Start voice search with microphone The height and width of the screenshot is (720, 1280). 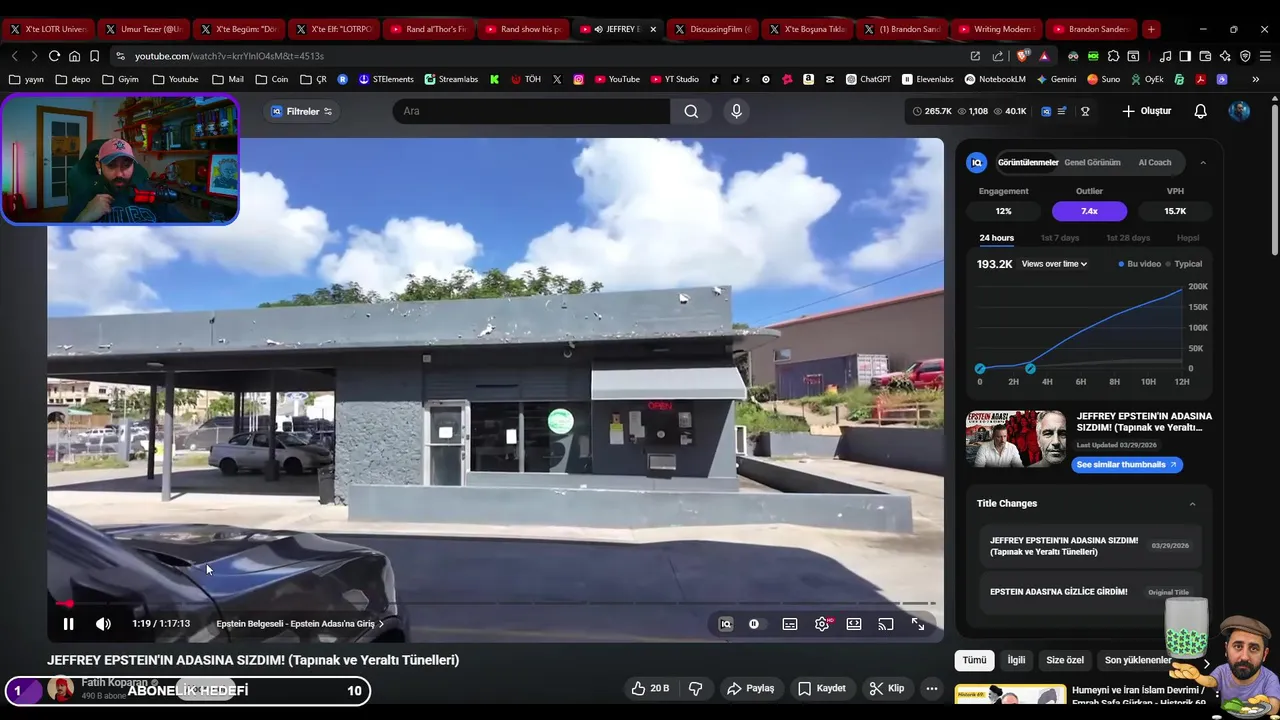click(x=736, y=111)
